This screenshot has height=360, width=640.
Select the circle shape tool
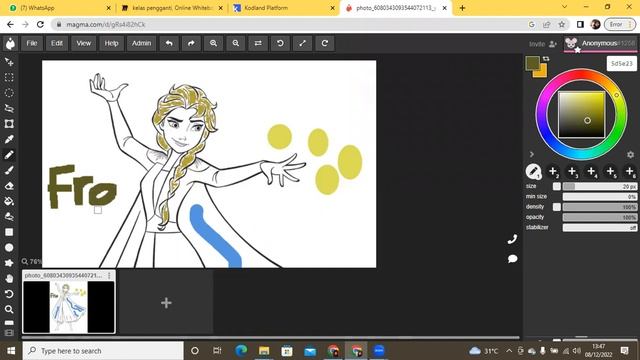9,247
